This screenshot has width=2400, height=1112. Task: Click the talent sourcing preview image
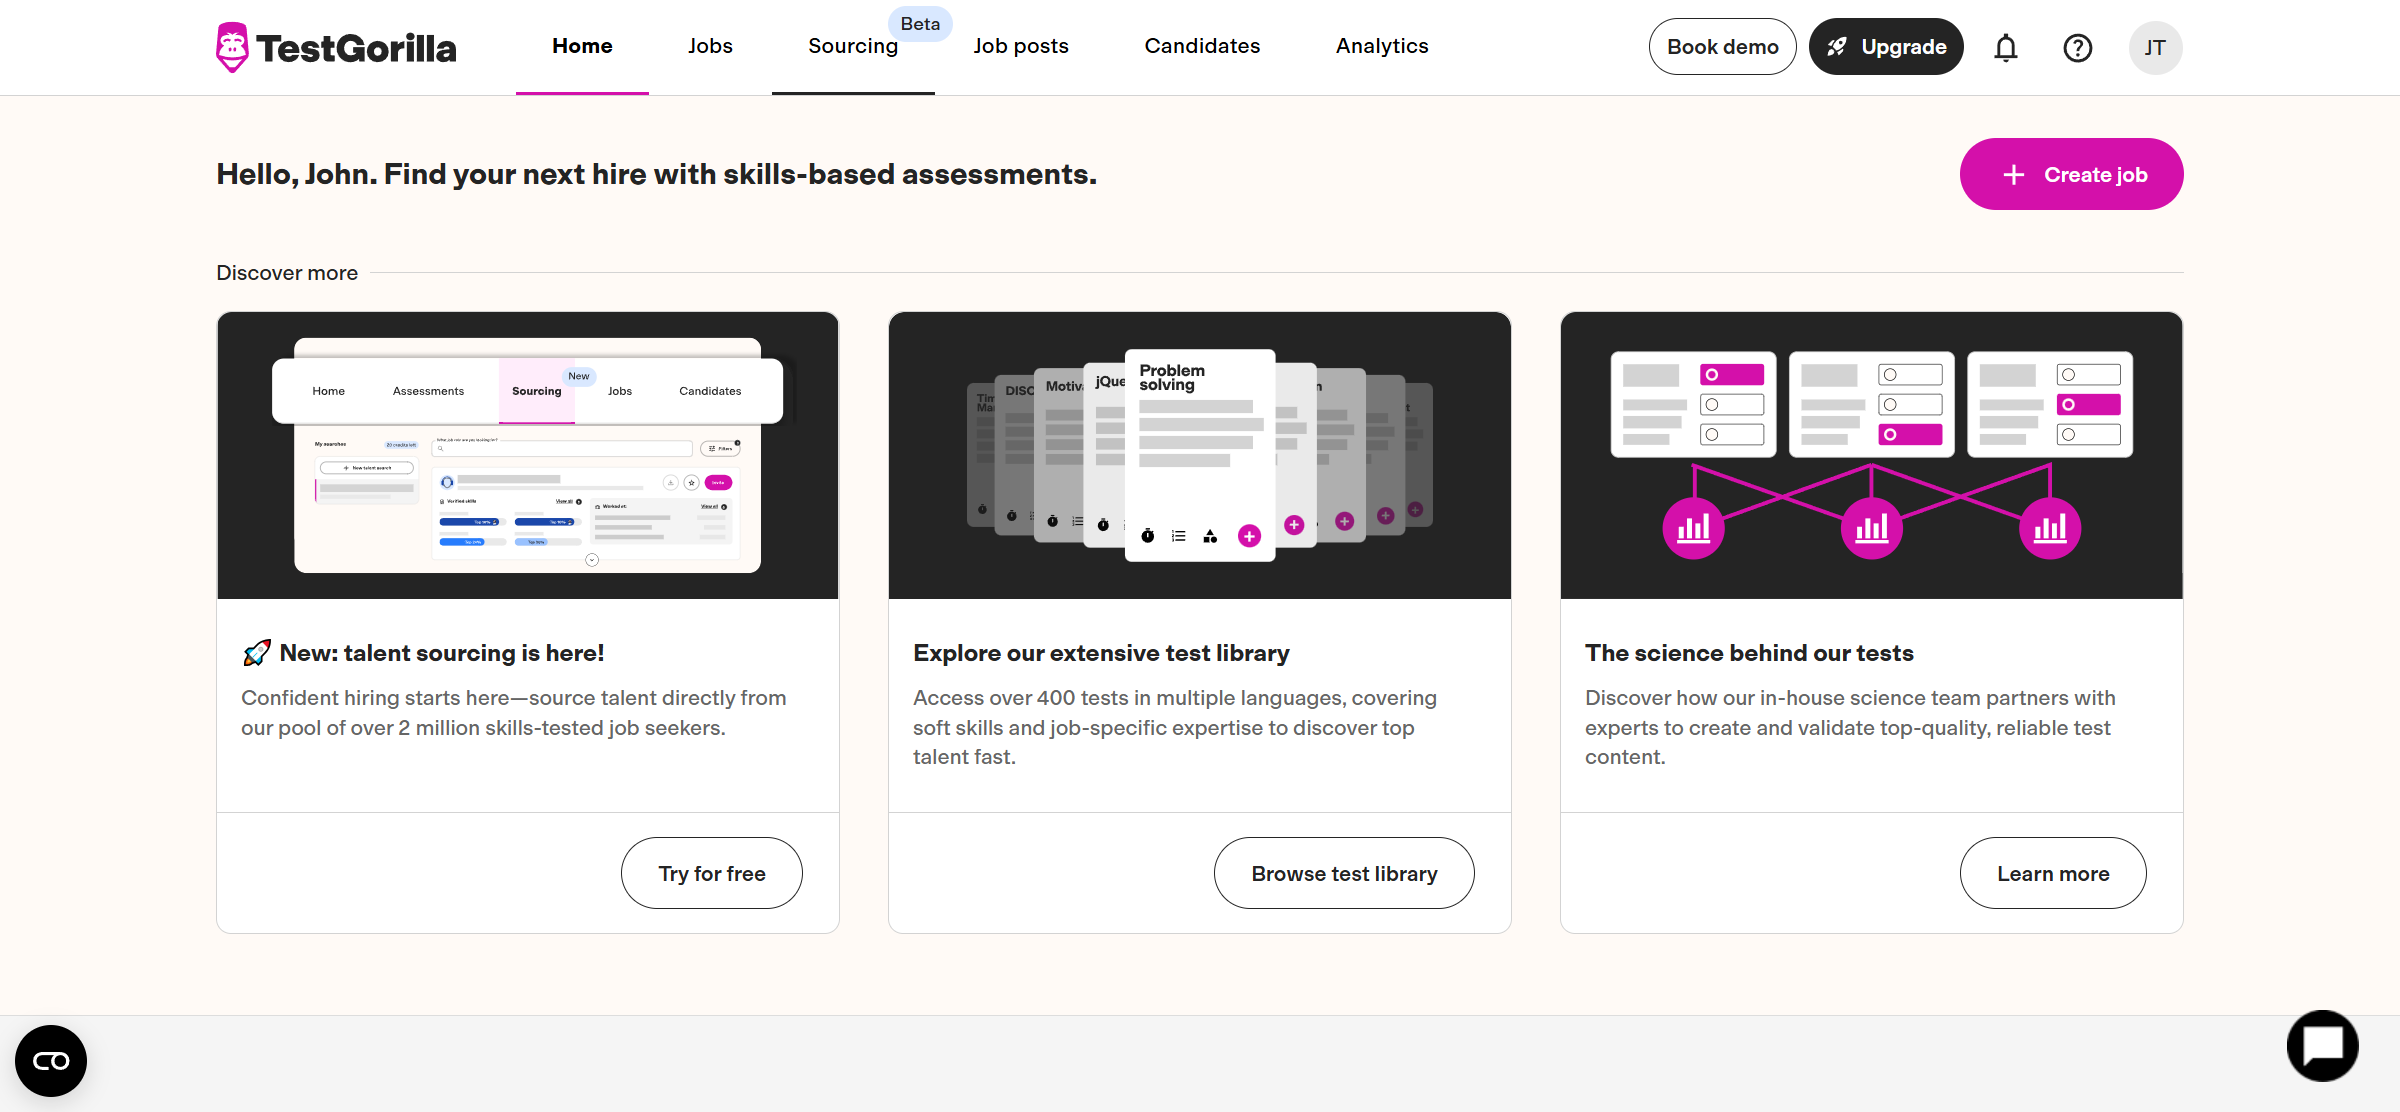[528, 455]
